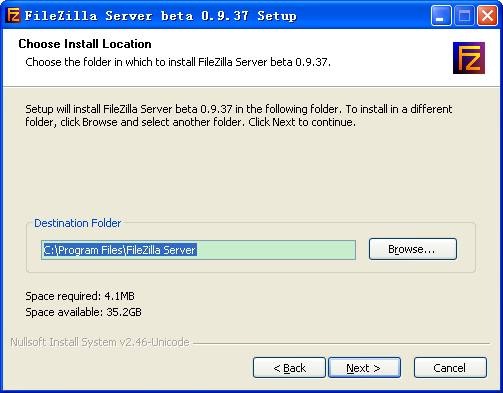Screen dimensions: 503x393
Task: Click the 'Destination Folder' group label
Action: click(78, 223)
